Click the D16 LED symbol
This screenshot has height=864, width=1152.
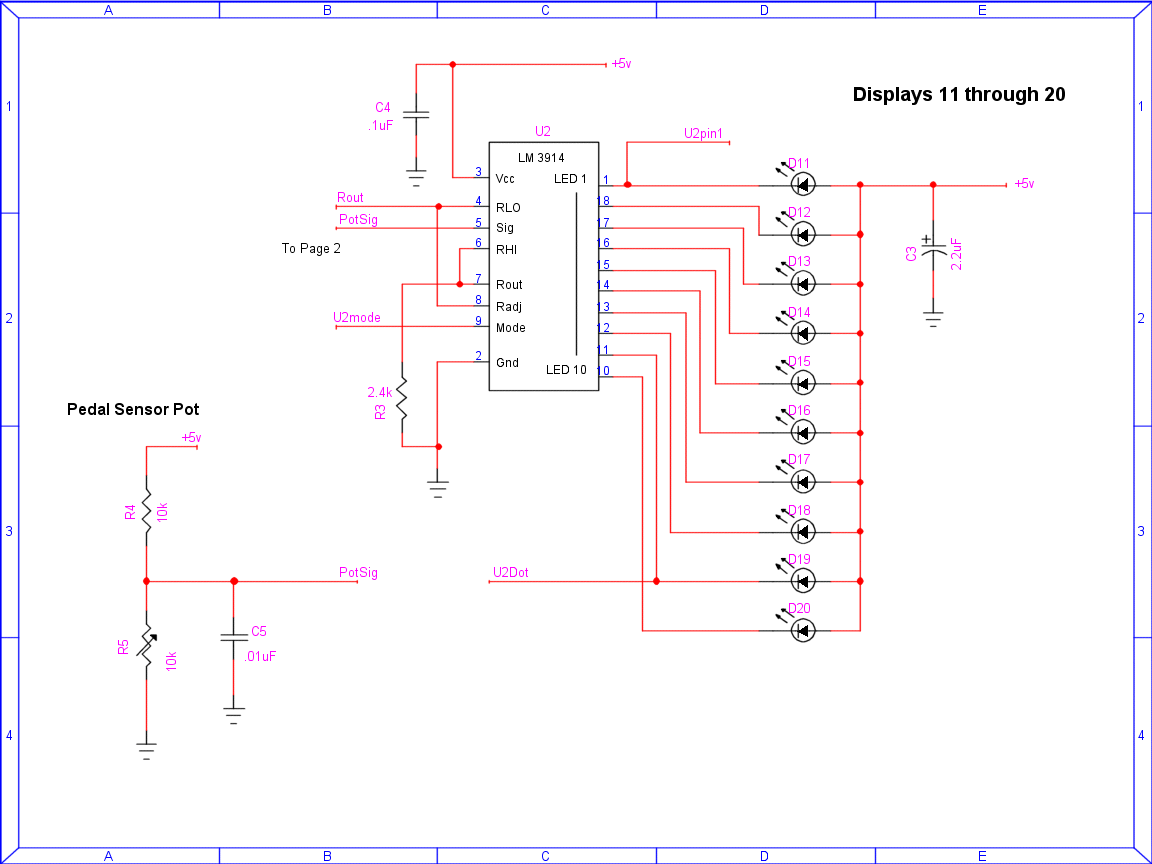coord(802,432)
